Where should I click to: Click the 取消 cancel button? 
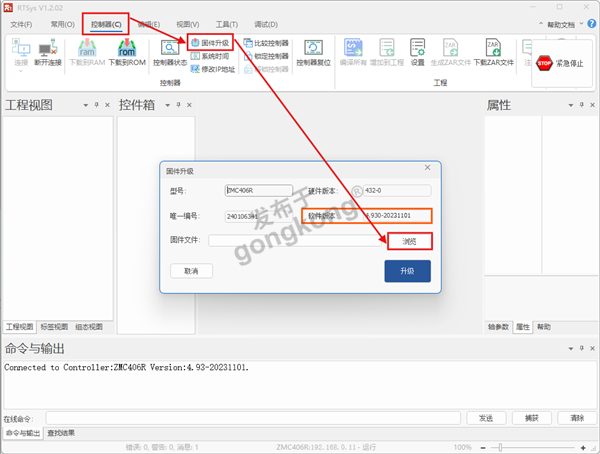(x=191, y=271)
